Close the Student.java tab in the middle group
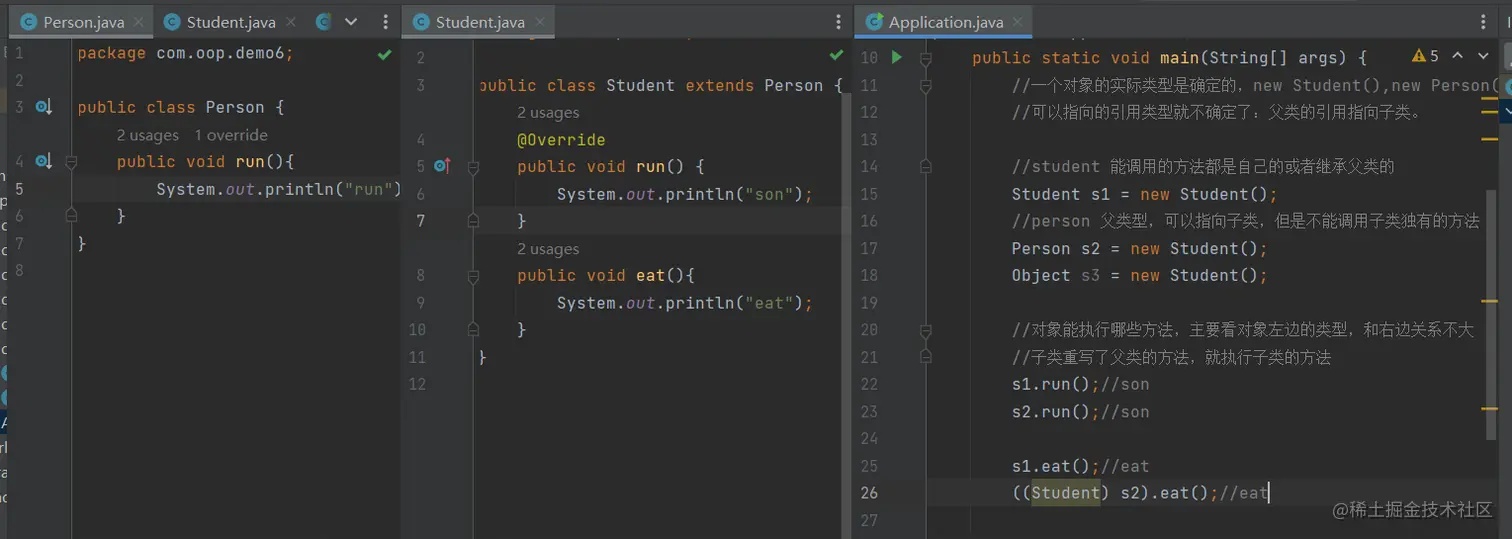This screenshot has width=1512, height=539. (540, 22)
